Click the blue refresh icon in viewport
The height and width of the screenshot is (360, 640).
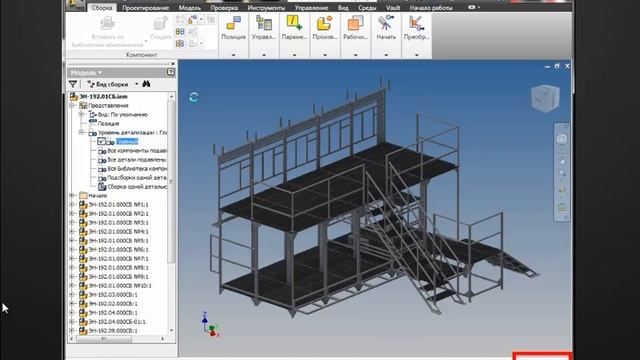(194, 97)
